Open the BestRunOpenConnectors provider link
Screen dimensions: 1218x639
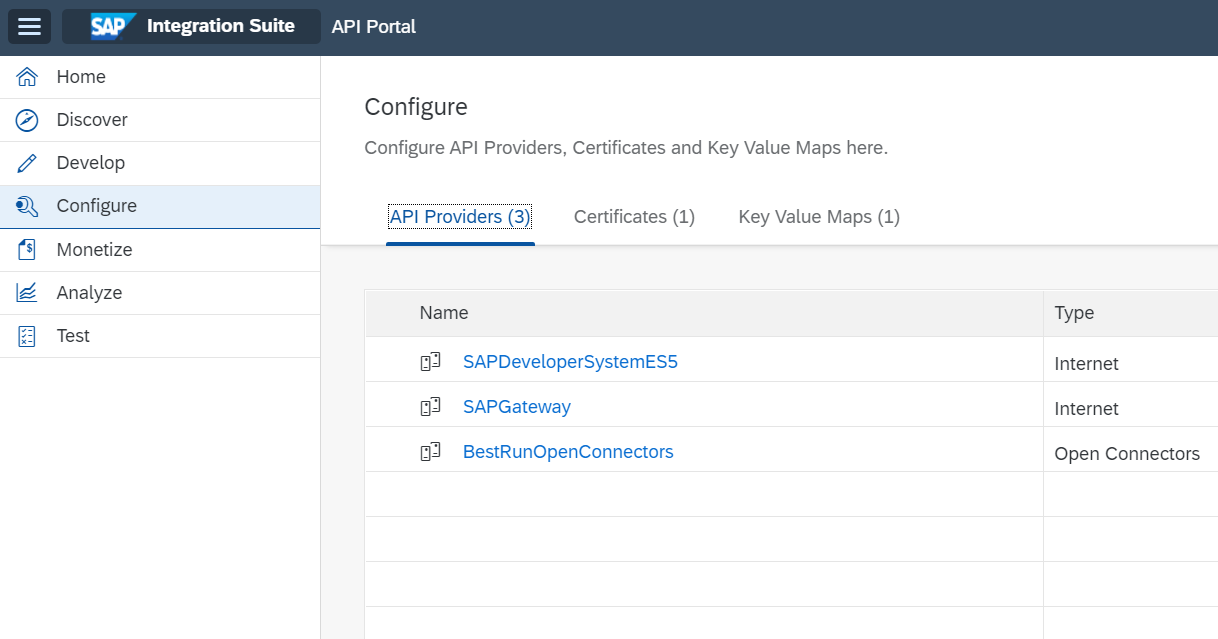[568, 452]
